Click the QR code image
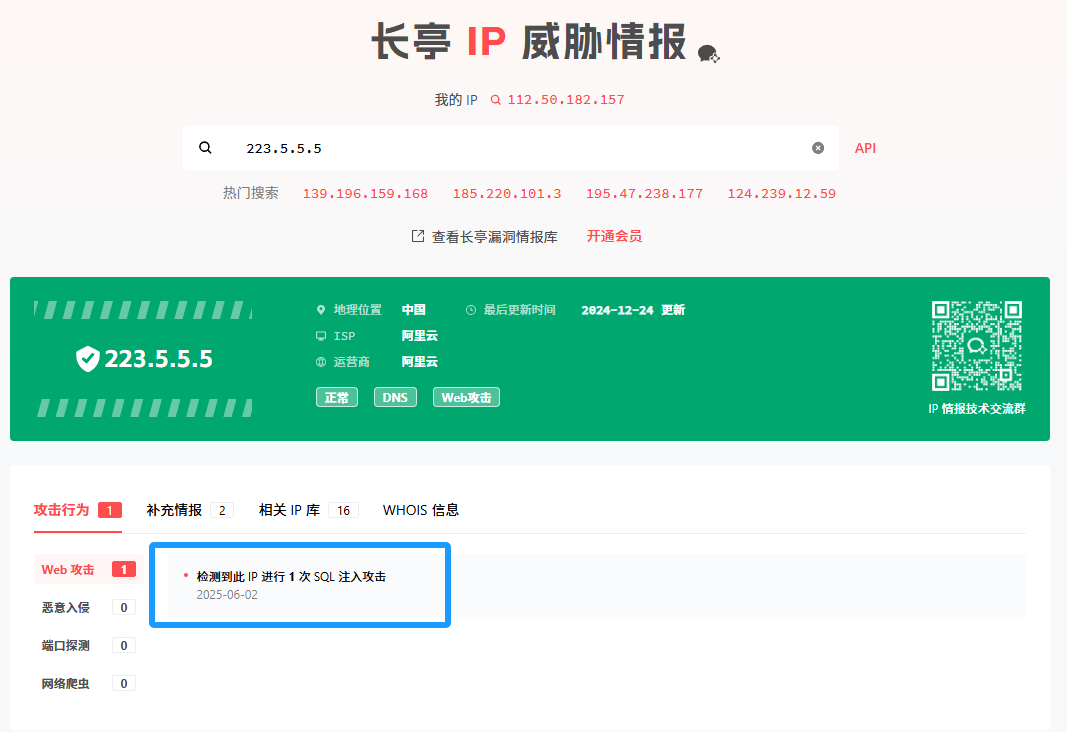The image size is (1067, 732). tap(976, 346)
